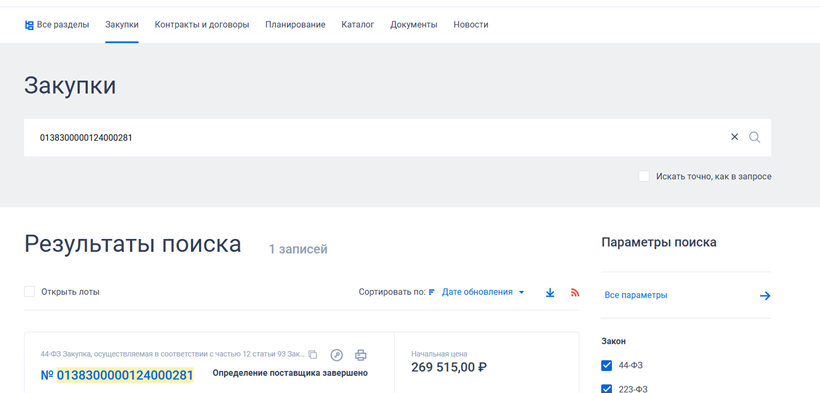
Task: Open the Документы tab
Action: [x=414, y=25]
